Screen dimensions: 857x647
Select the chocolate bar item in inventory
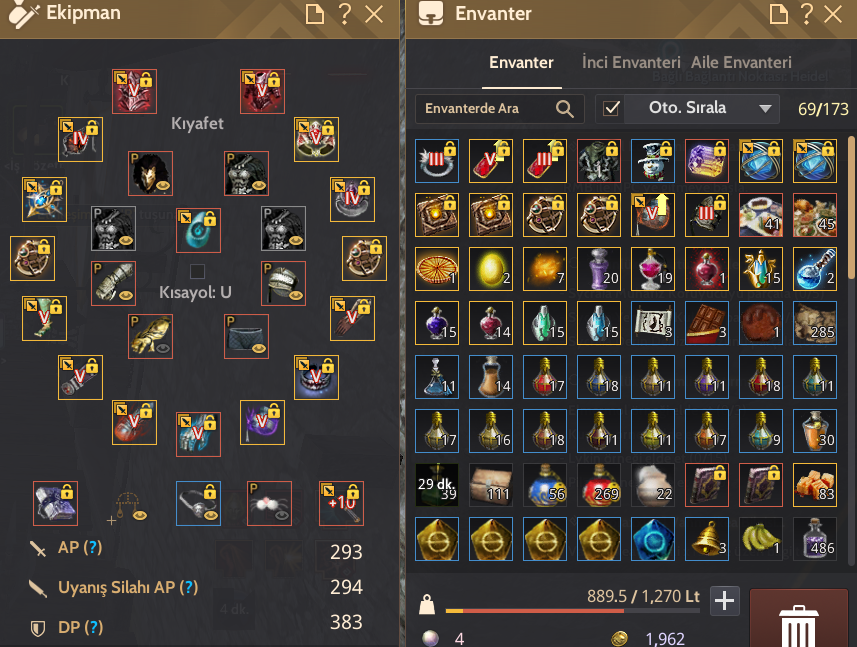pyautogui.click(x=707, y=323)
